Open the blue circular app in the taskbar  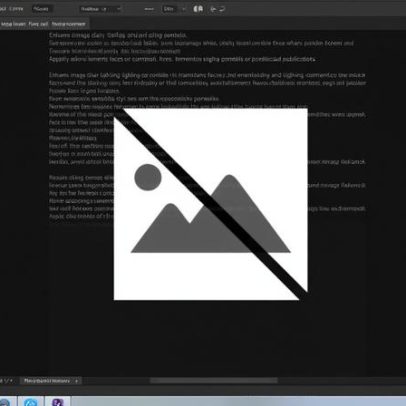(x=30, y=402)
